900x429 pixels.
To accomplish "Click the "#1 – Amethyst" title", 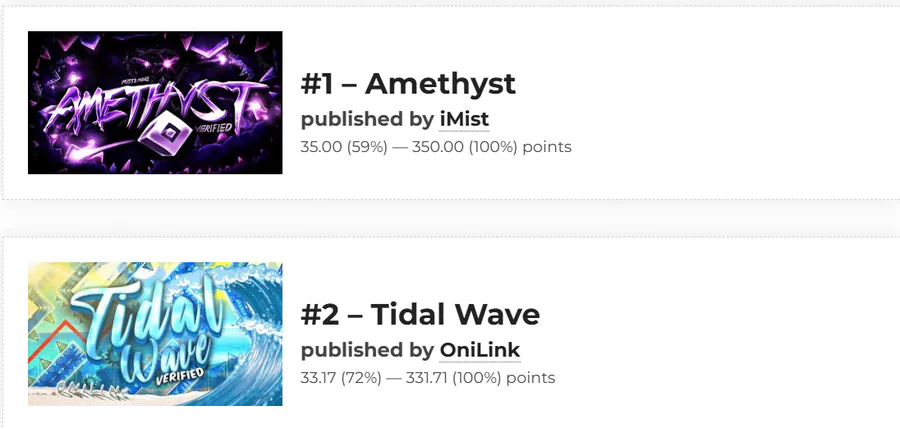I will [408, 84].
